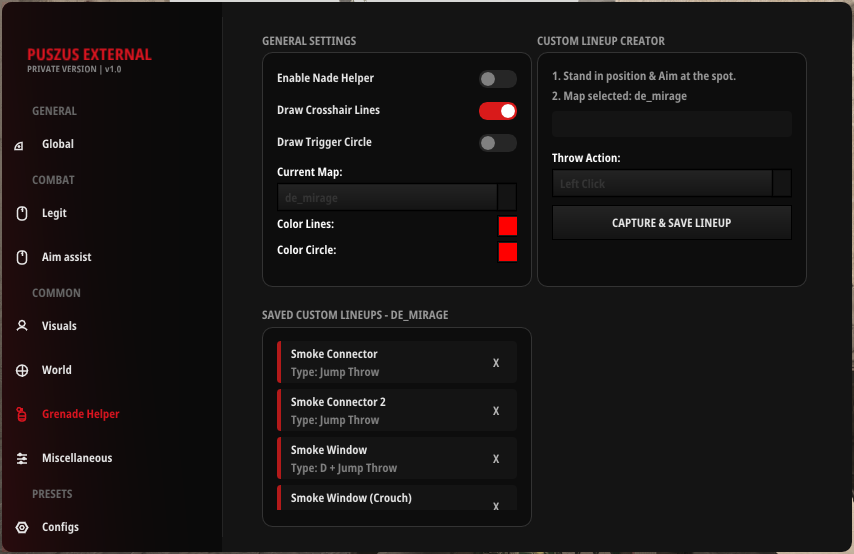Enable the Draw Trigger Circle toggle
854x554 pixels.
(498, 143)
